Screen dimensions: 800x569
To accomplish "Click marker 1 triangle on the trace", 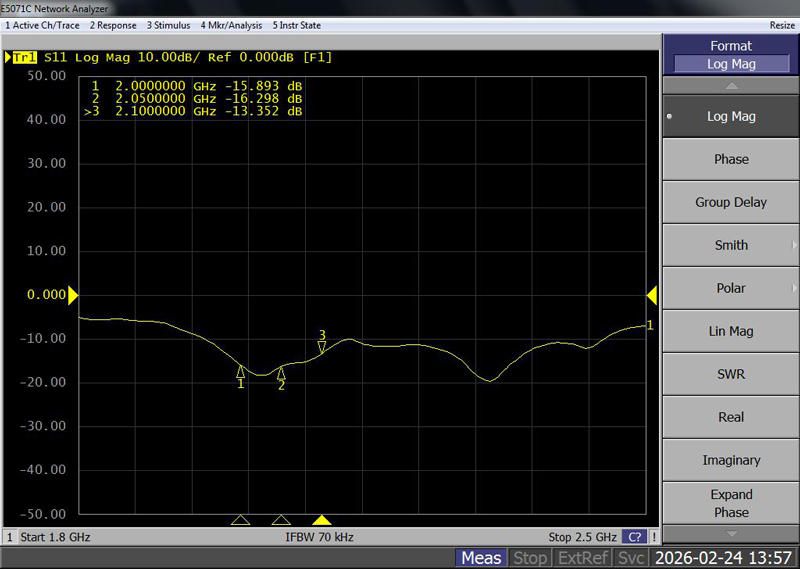I will [x=240, y=371].
